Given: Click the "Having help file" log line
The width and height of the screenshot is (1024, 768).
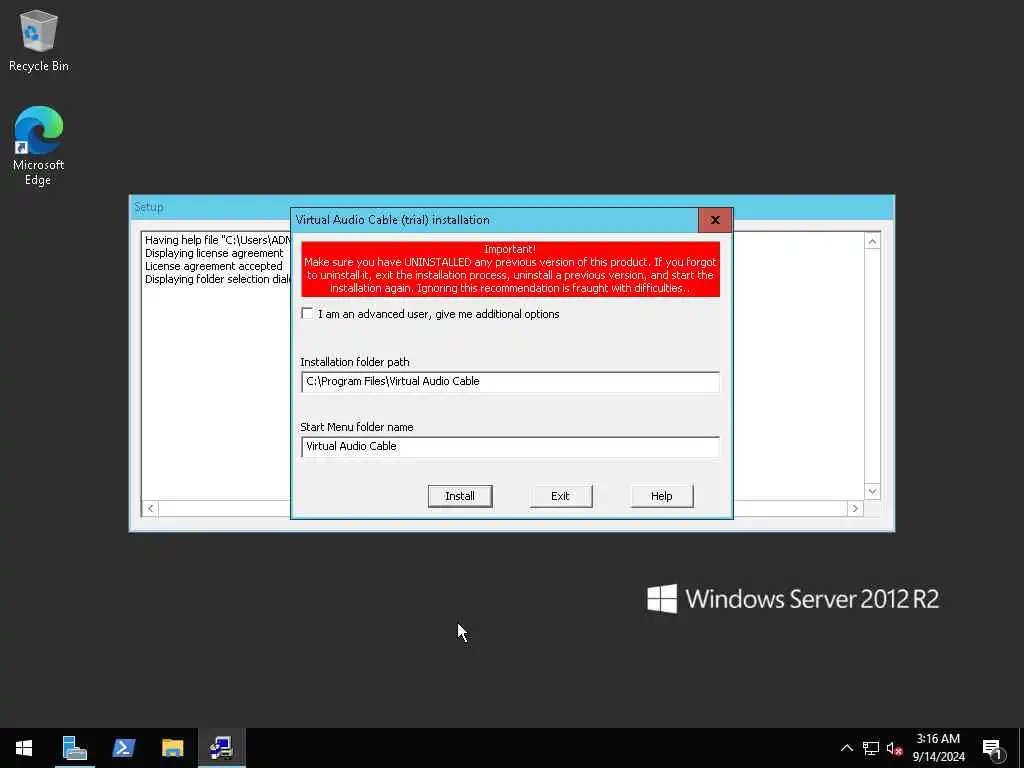Looking at the screenshot, I should (x=217, y=240).
